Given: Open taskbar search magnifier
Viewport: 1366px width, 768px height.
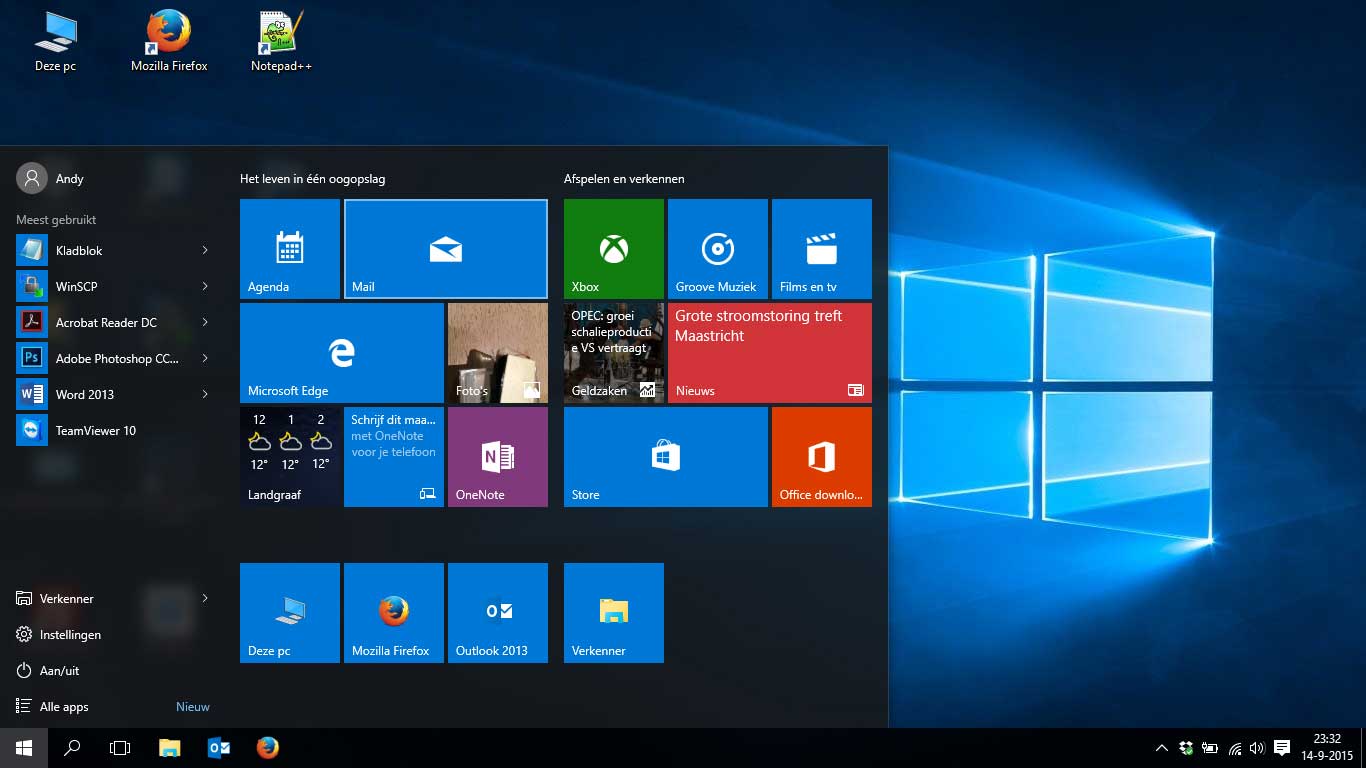Looking at the screenshot, I should [72, 748].
